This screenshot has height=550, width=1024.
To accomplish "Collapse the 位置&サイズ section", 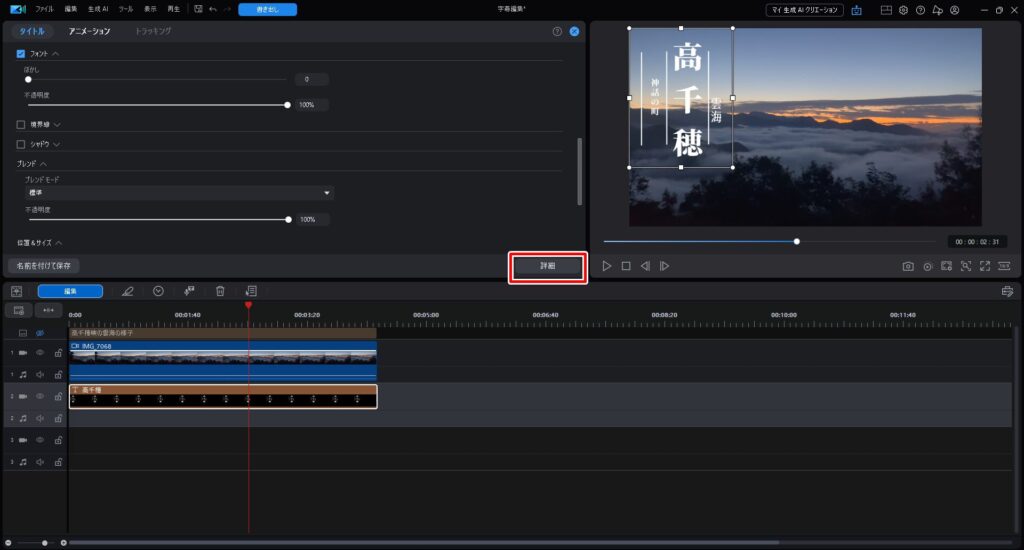I will coord(59,243).
